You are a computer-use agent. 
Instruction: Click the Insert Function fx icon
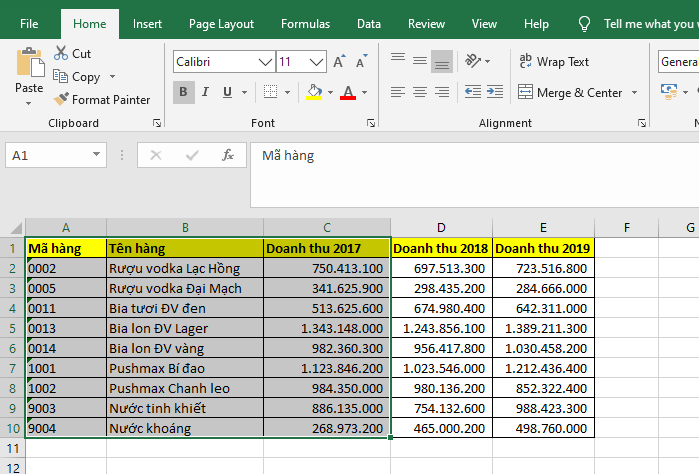click(x=228, y=155)
